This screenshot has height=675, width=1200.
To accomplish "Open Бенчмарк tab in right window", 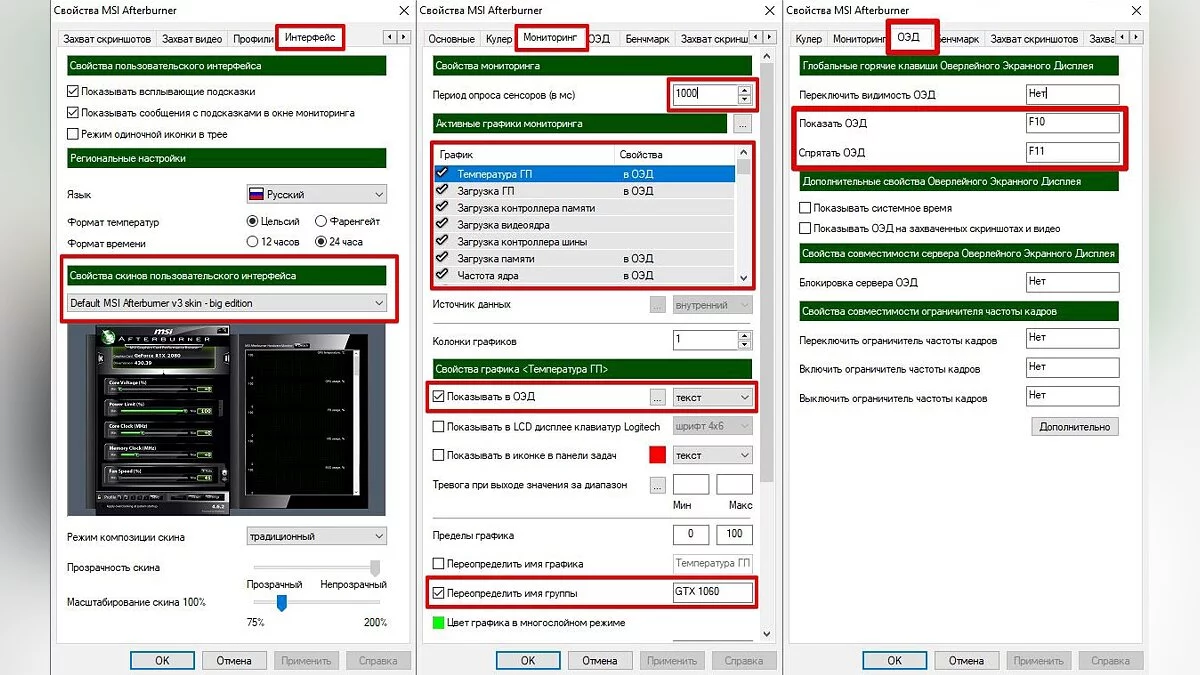I will point(962,39).
